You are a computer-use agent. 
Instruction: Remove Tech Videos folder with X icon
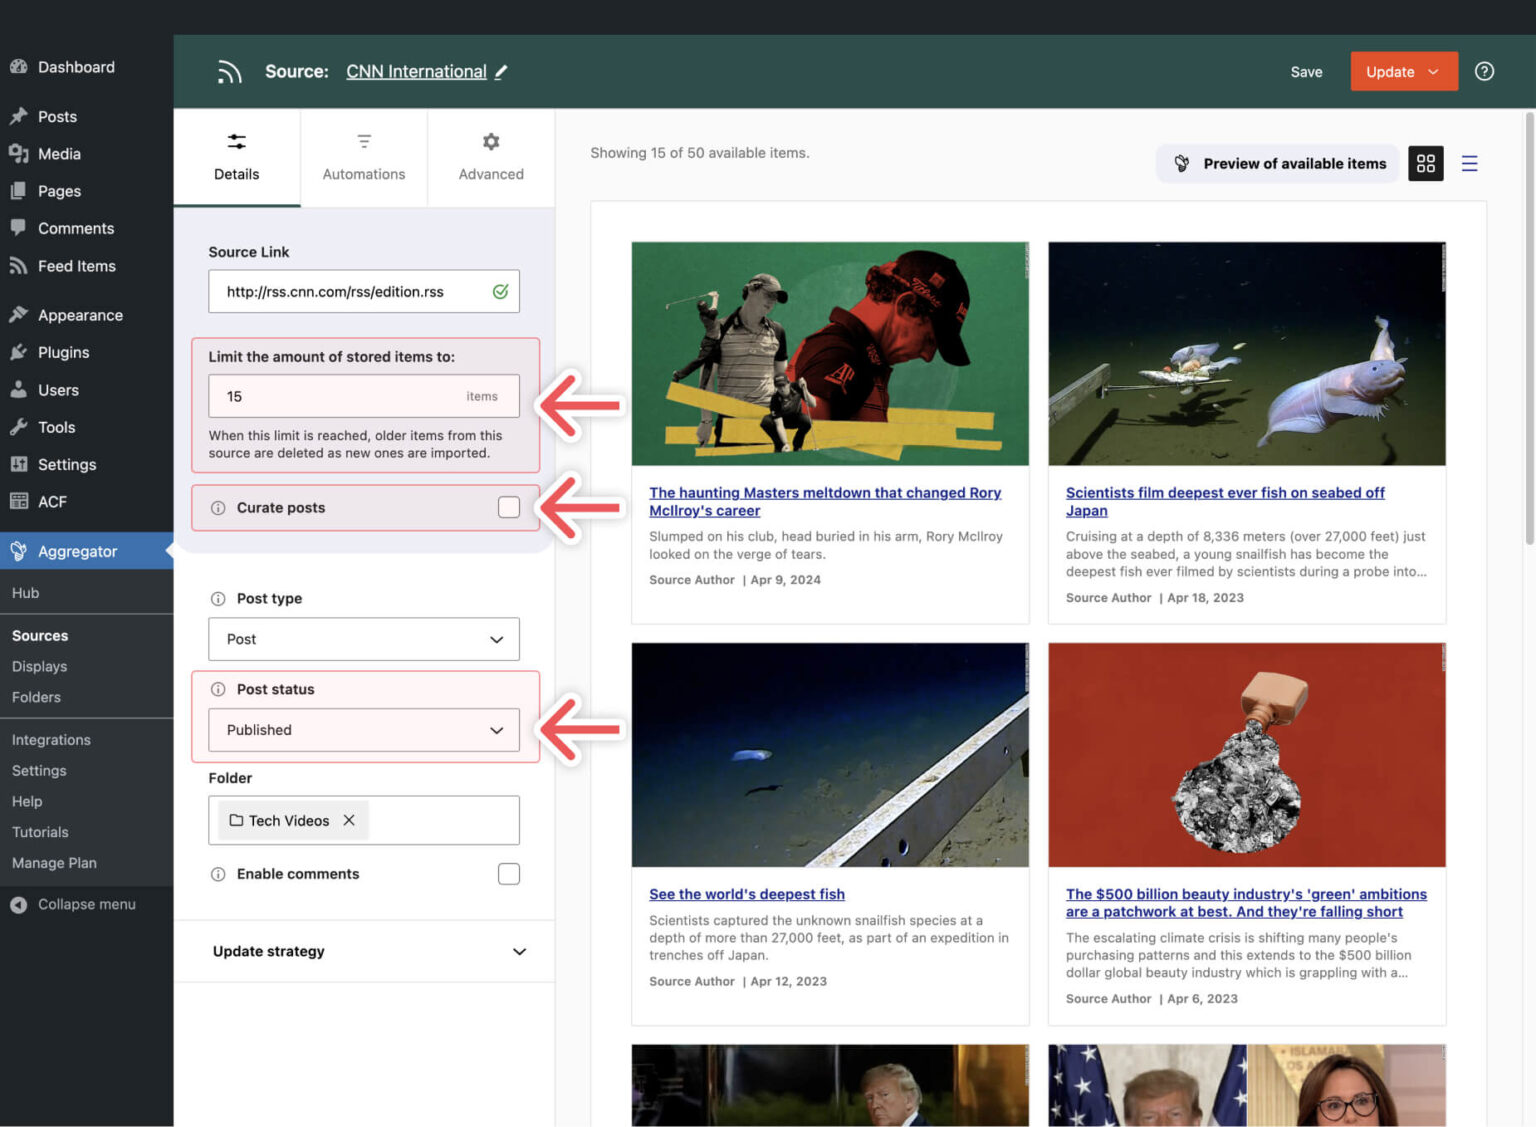tap(349, 820)
